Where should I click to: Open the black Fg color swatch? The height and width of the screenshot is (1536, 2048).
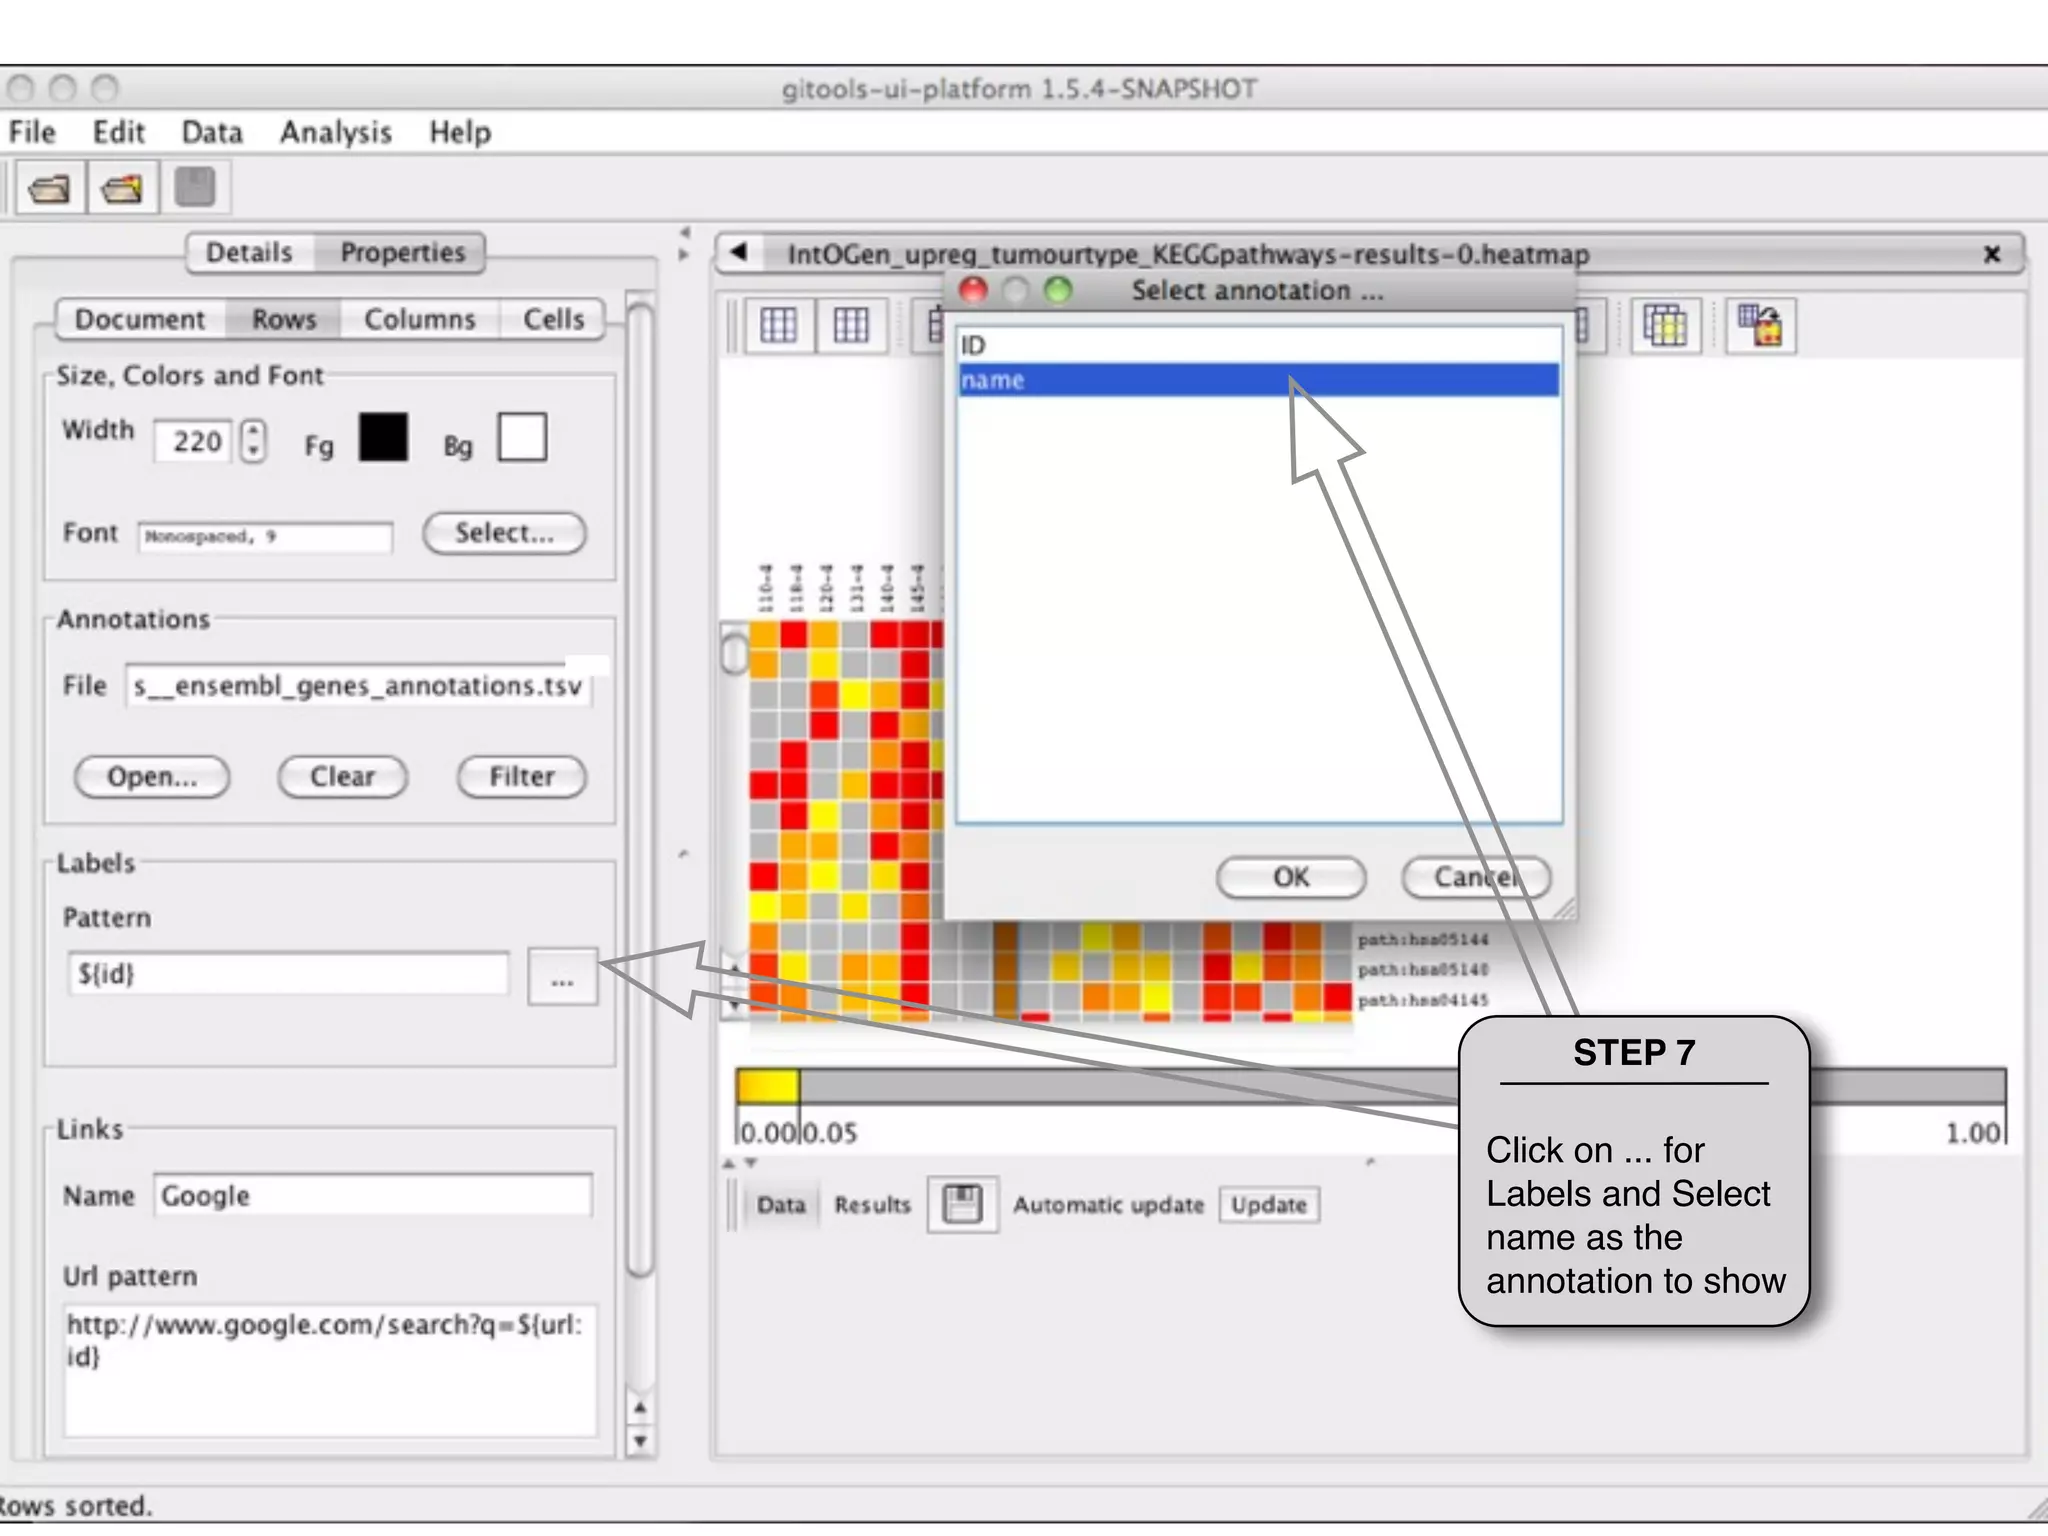click(x=383, y=438)
